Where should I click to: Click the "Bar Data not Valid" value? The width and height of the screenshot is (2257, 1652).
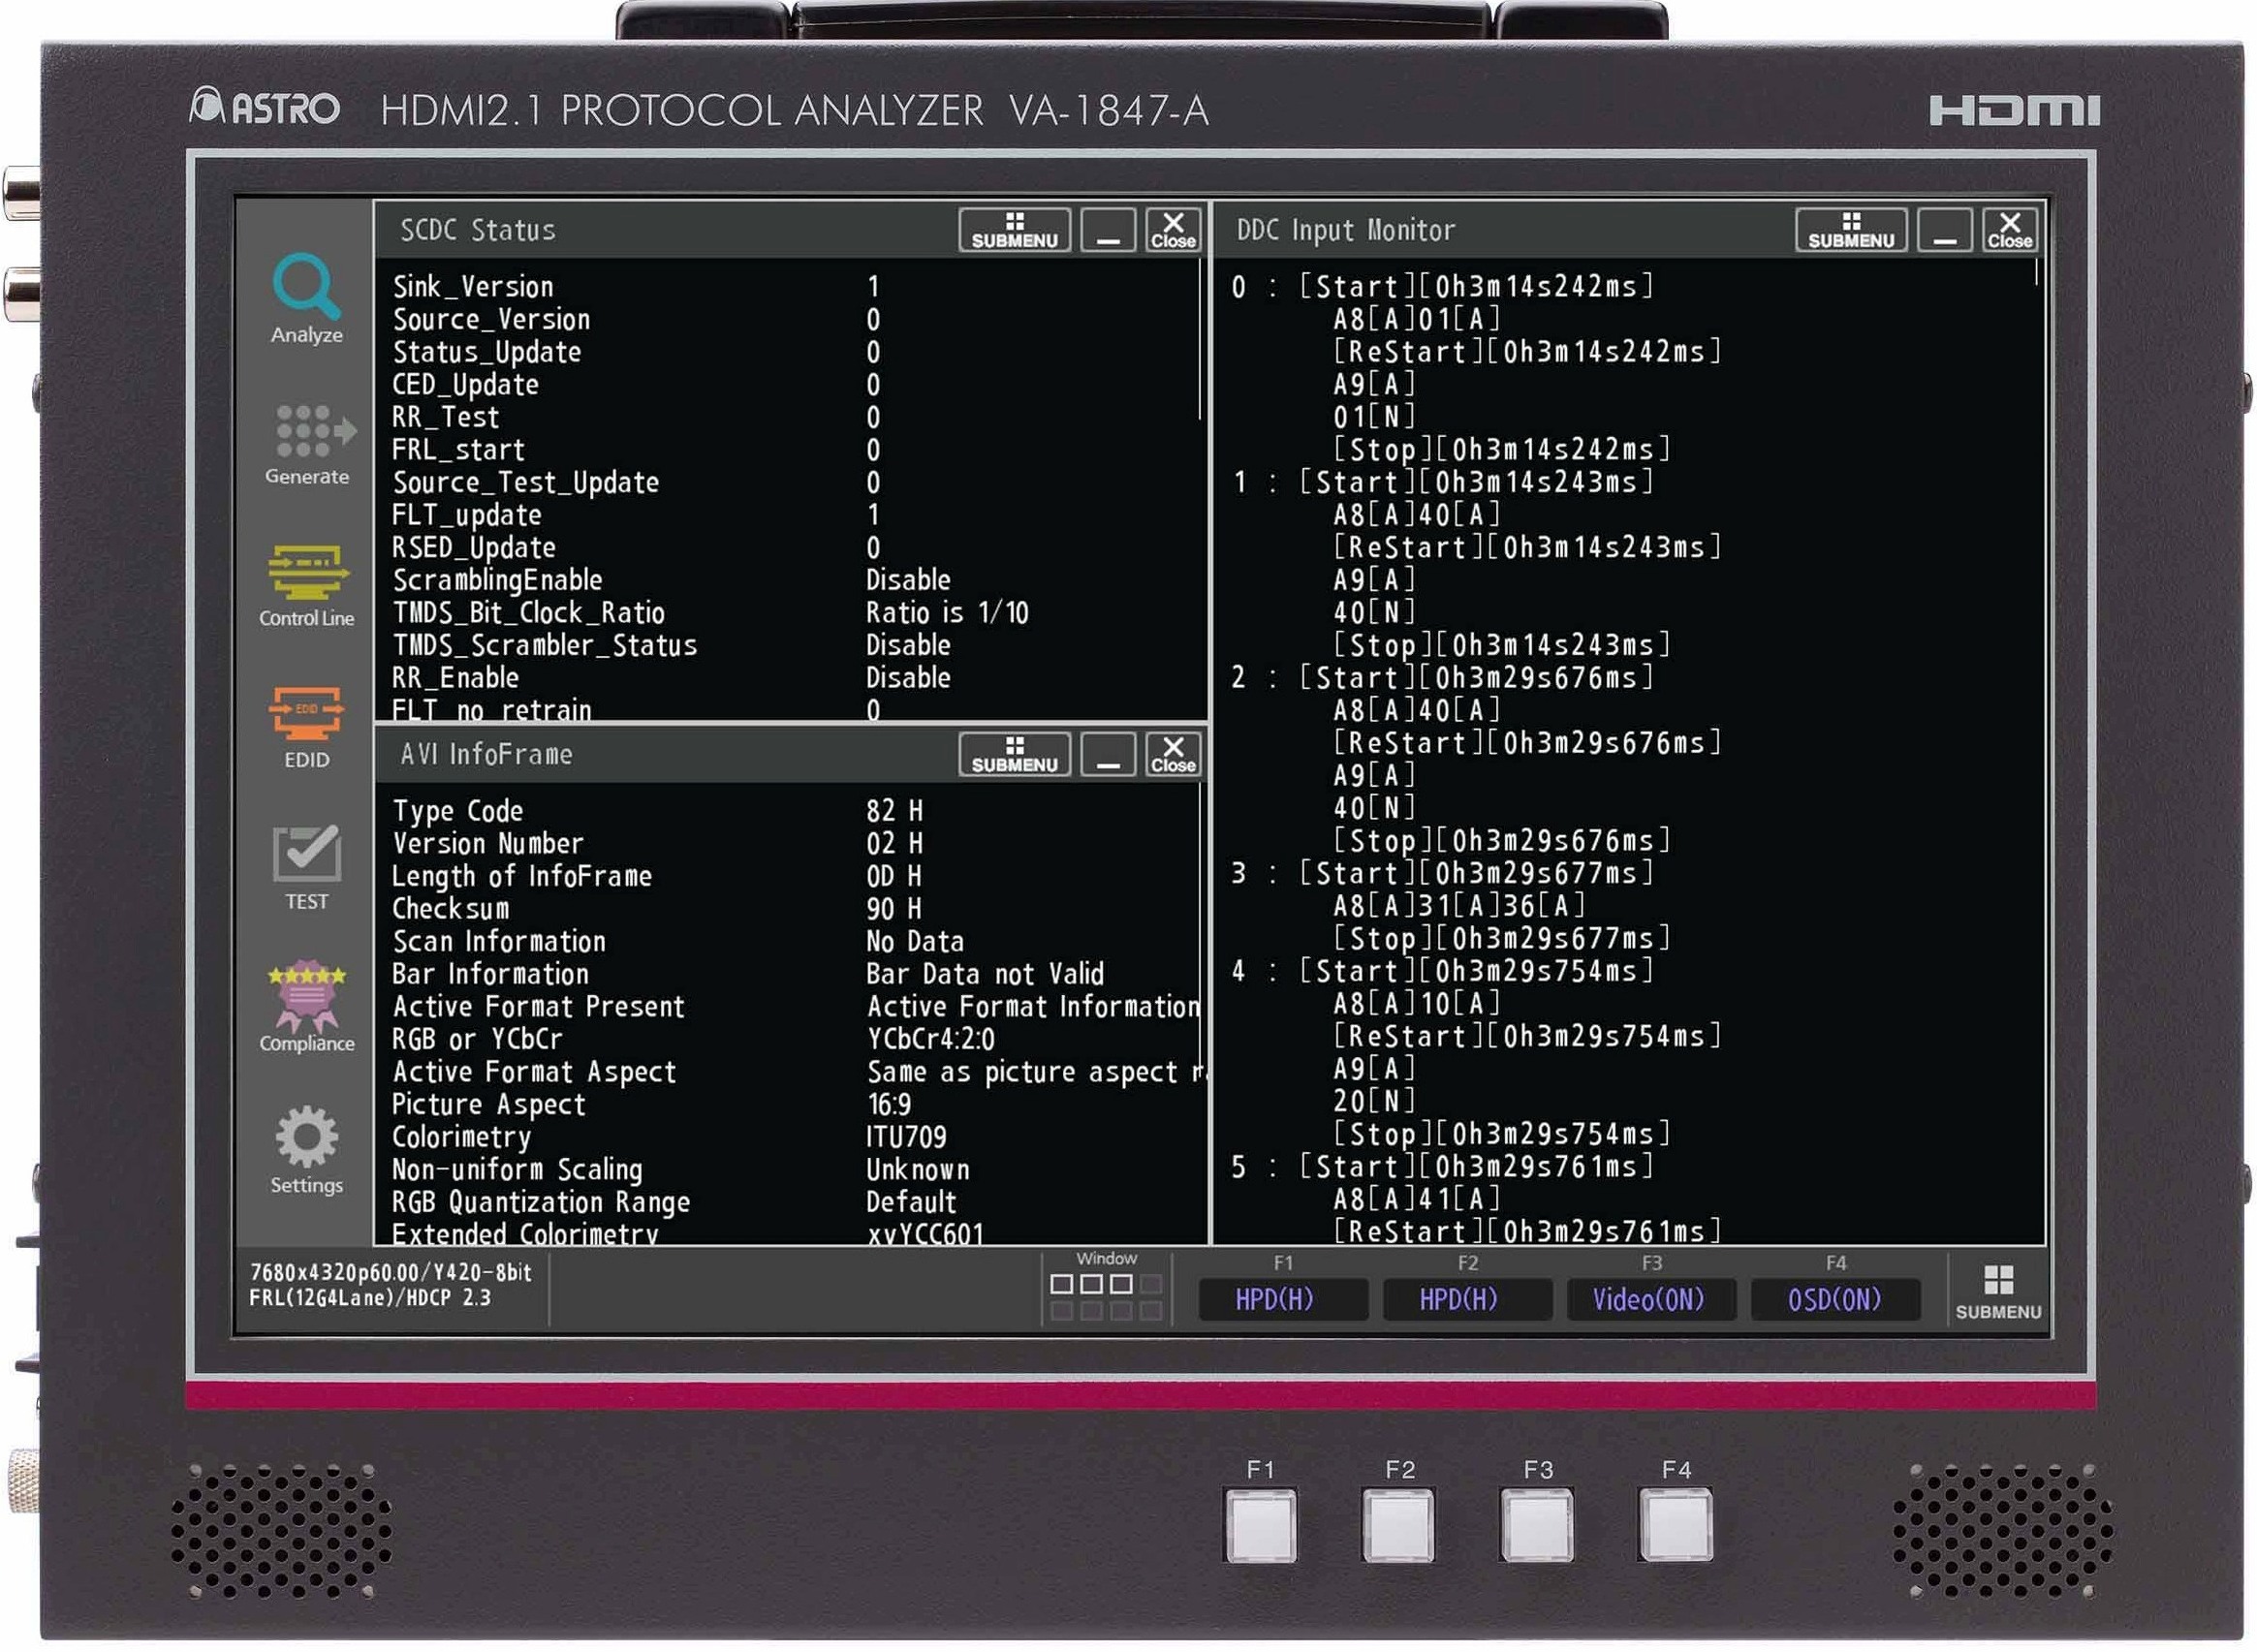984,974
